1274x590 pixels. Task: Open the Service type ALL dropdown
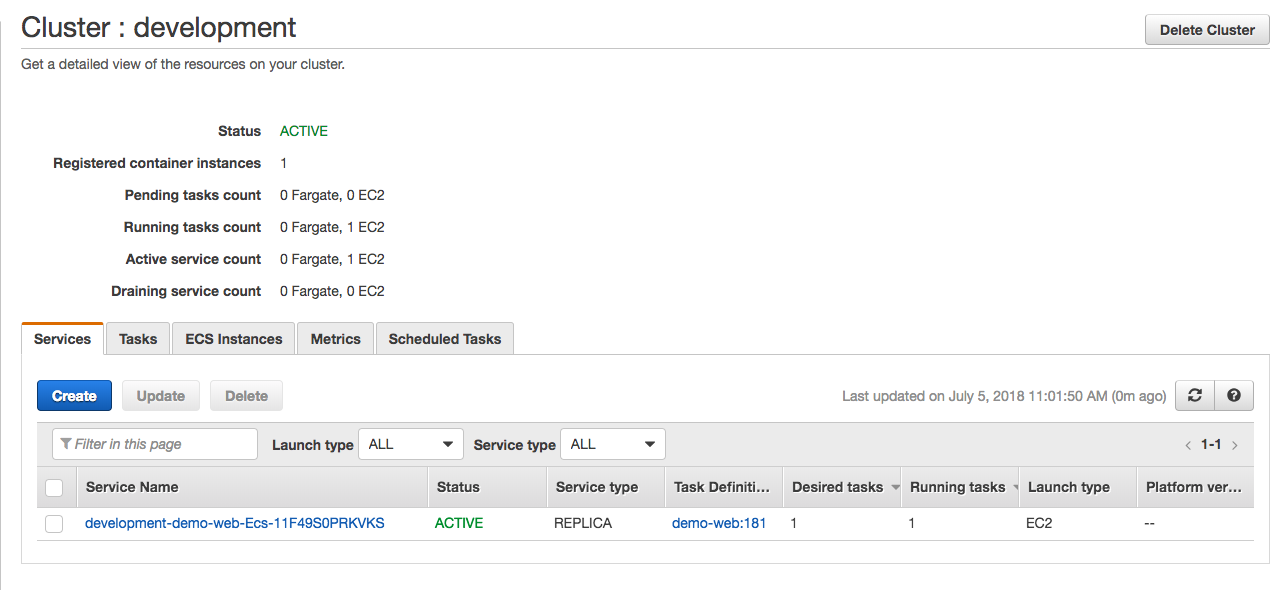(x=613, y=444)
